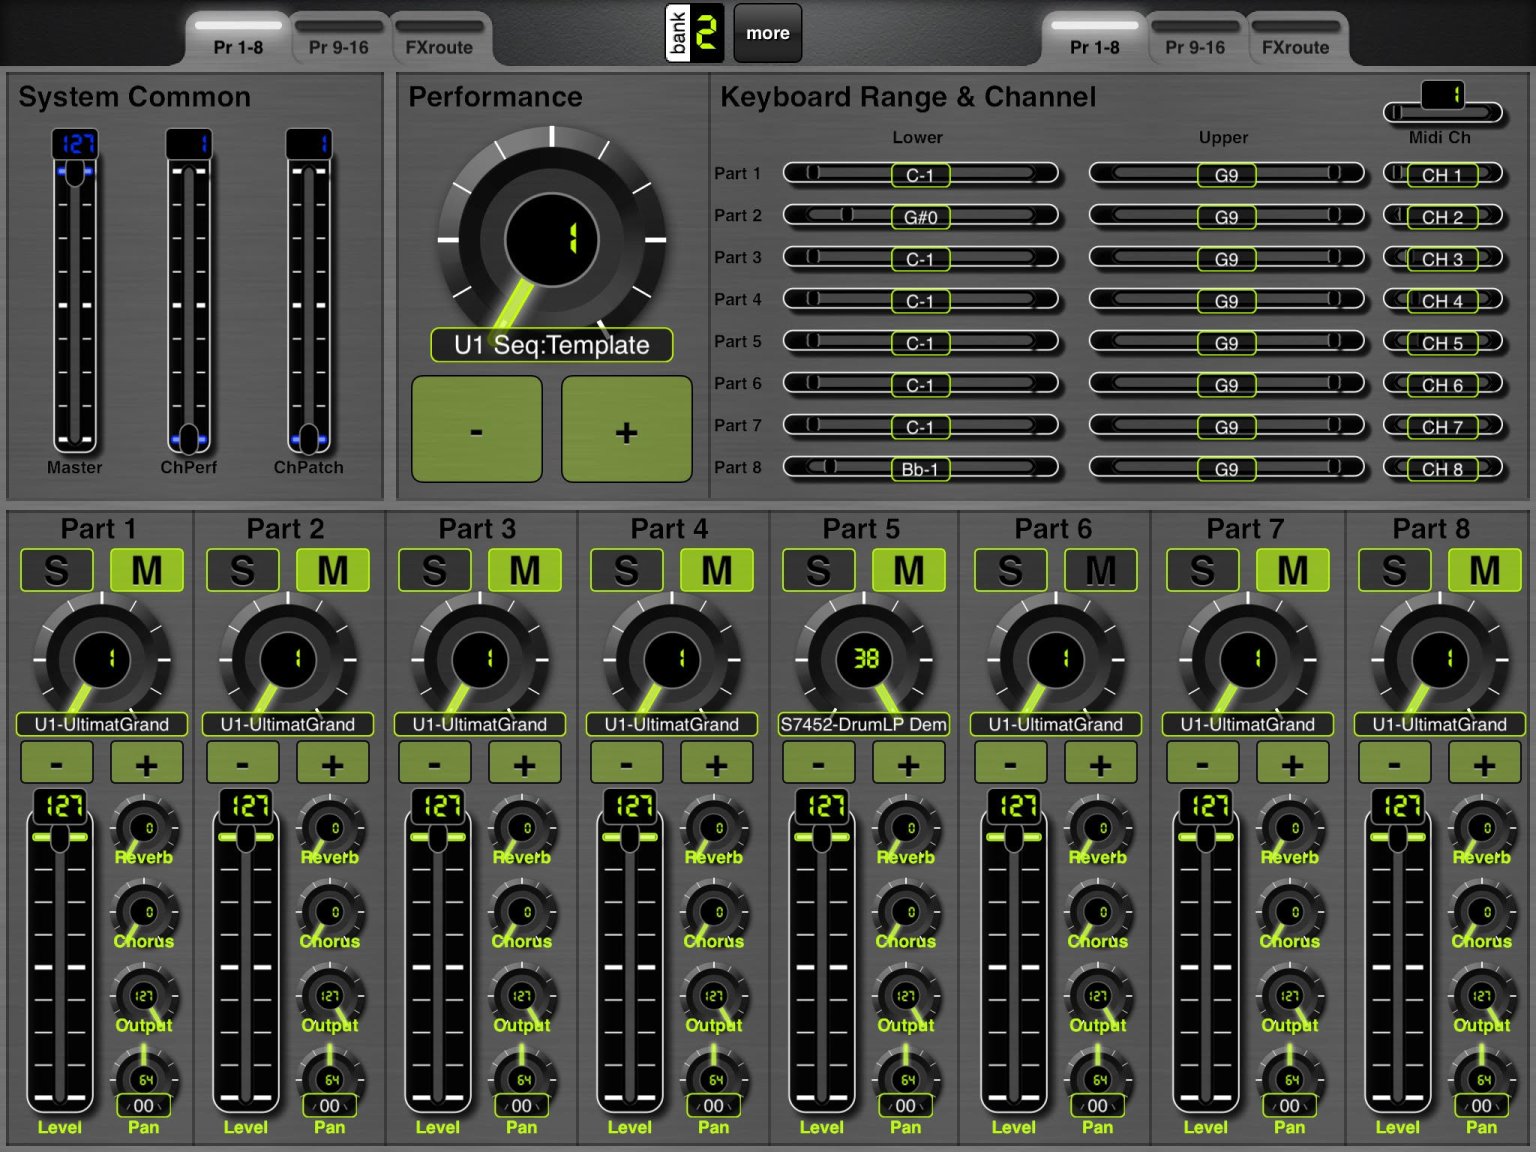Open Part 5 S7452-DrumLP patch name

864,724
